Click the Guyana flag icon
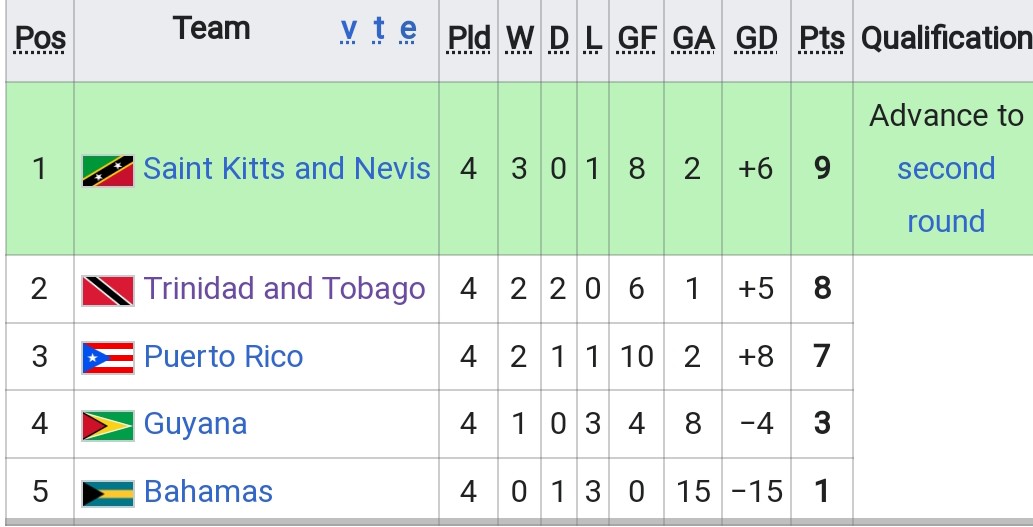This screenshot has height=527, width=1033. point(108,425)
